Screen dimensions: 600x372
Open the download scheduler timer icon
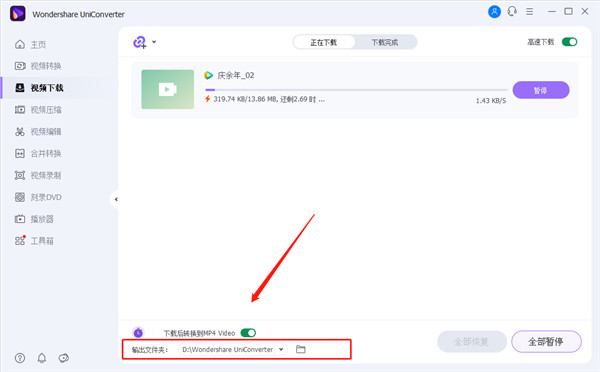coord(139,332)
